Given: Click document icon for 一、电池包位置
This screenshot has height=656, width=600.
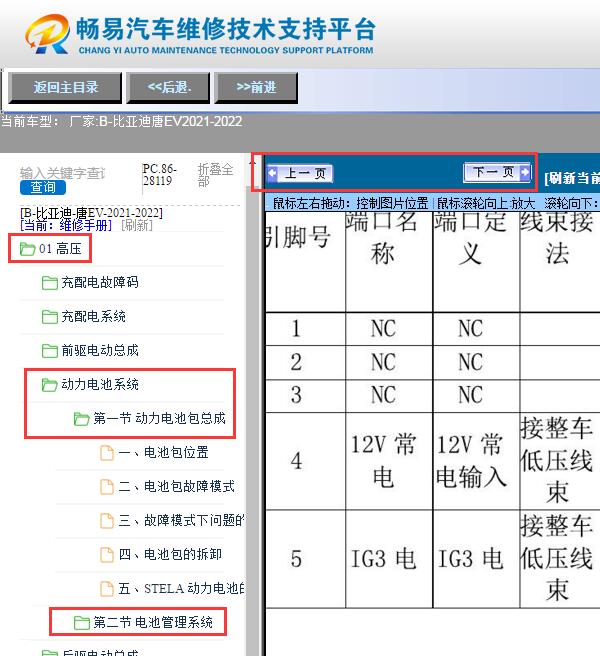Looking at the screenshot, I should tap(107, 453).
